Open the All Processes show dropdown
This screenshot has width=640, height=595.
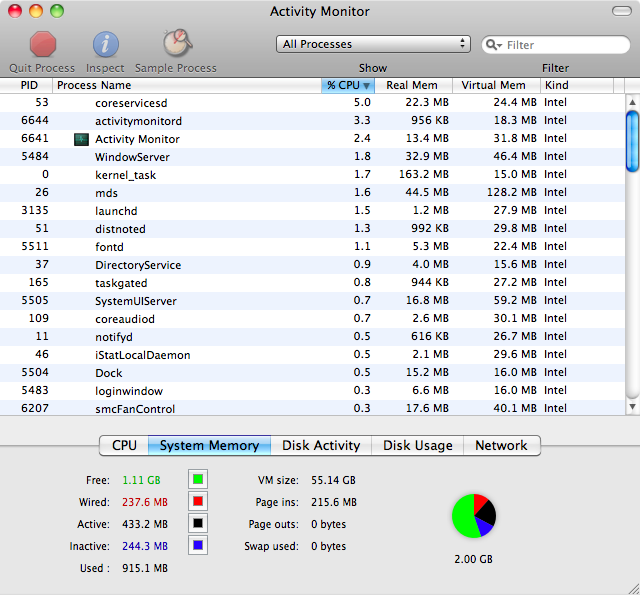click(x=373, y=44)
